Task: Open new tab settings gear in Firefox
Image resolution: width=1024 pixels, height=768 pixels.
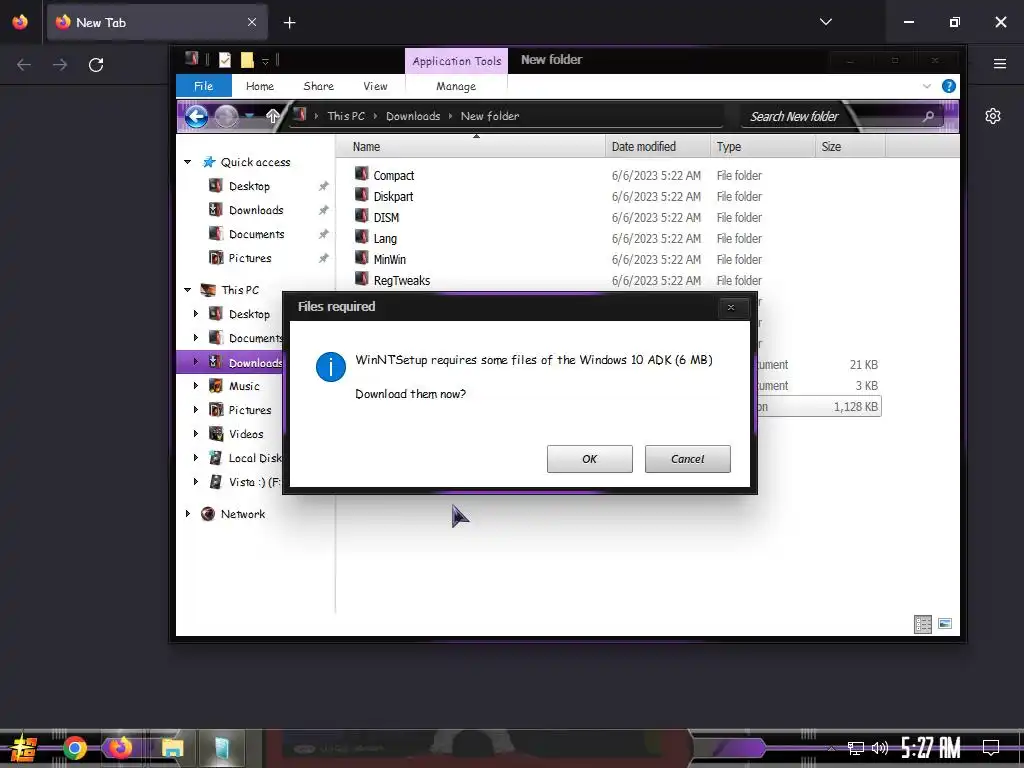Action: tap(993, 116)
